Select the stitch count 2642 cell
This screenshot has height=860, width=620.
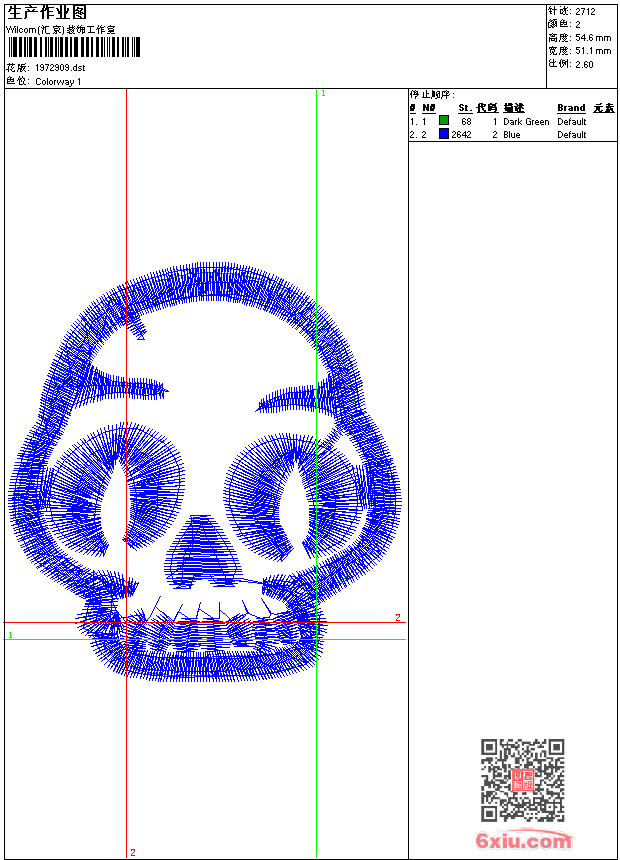click(x=461, y=135)
